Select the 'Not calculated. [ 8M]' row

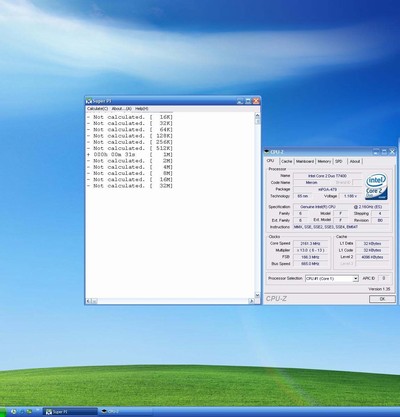(130, 173)
